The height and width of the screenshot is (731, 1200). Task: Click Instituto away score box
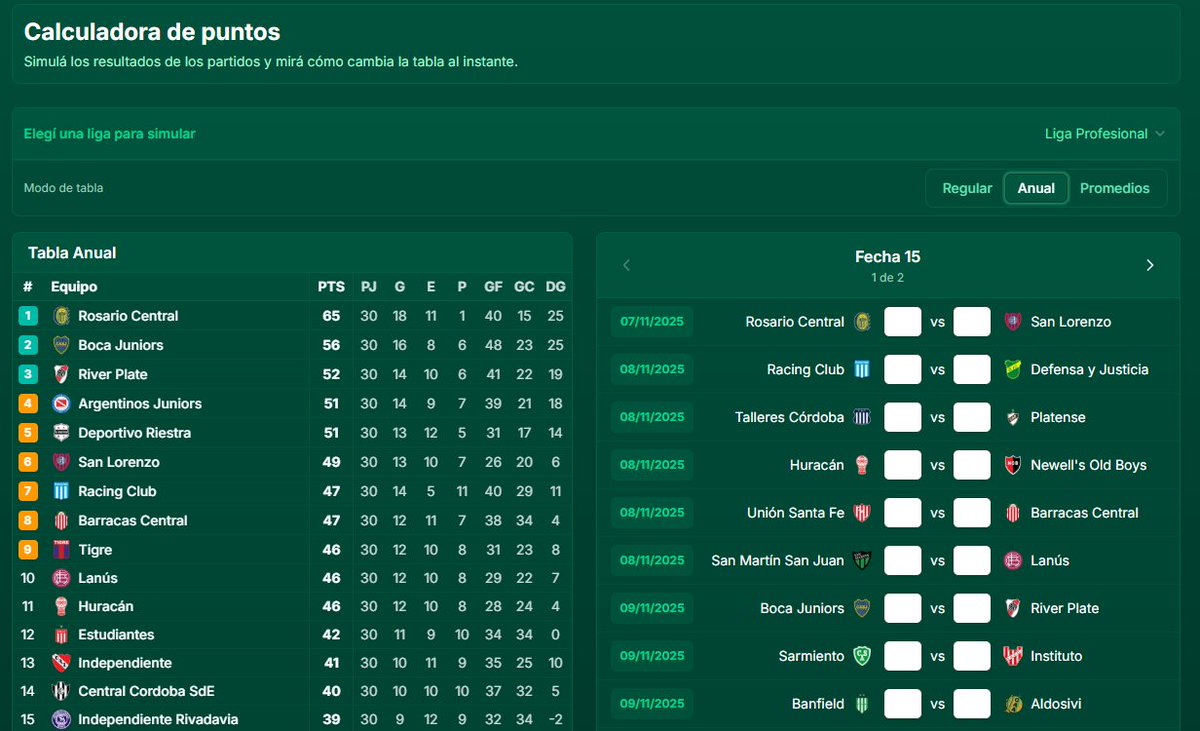[x=972, y=656]
